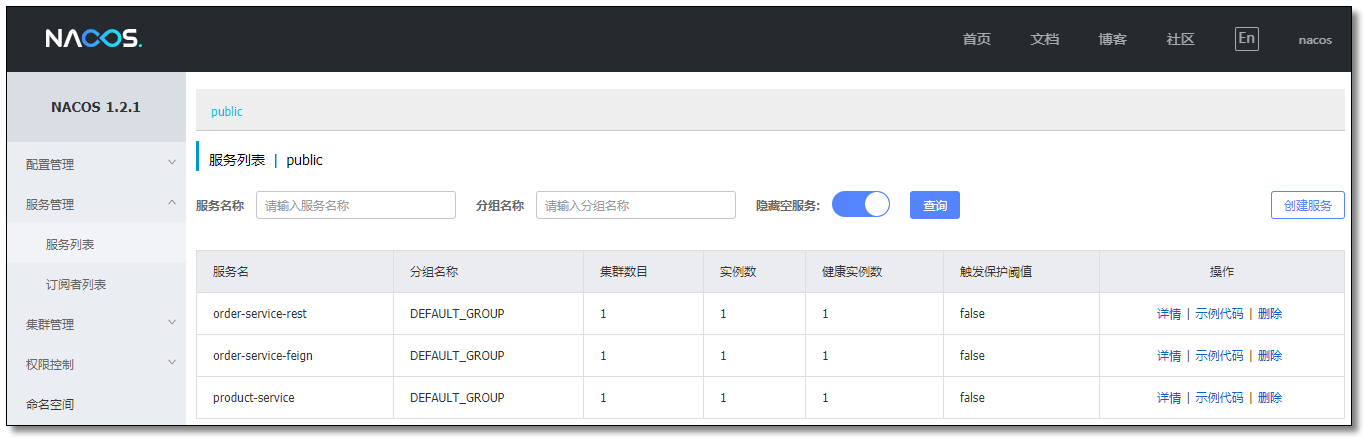This screenshot has height=438, width=1364.
Task: Open the nacos user menu
Action: 1315,40
